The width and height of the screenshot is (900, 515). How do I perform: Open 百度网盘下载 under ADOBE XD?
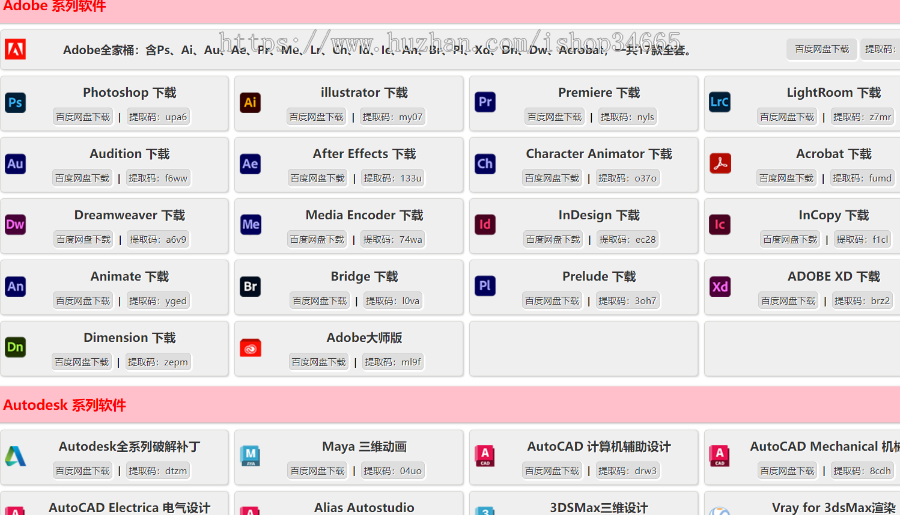pyautogui.click(x=788, y=301)
